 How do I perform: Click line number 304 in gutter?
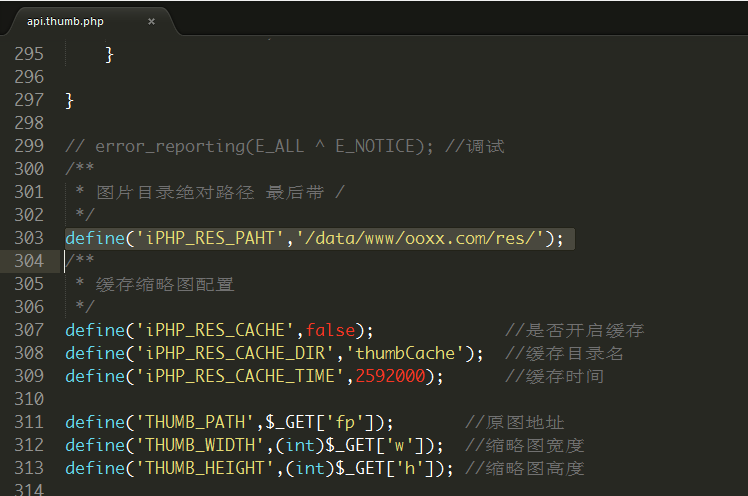pos(29,261)
